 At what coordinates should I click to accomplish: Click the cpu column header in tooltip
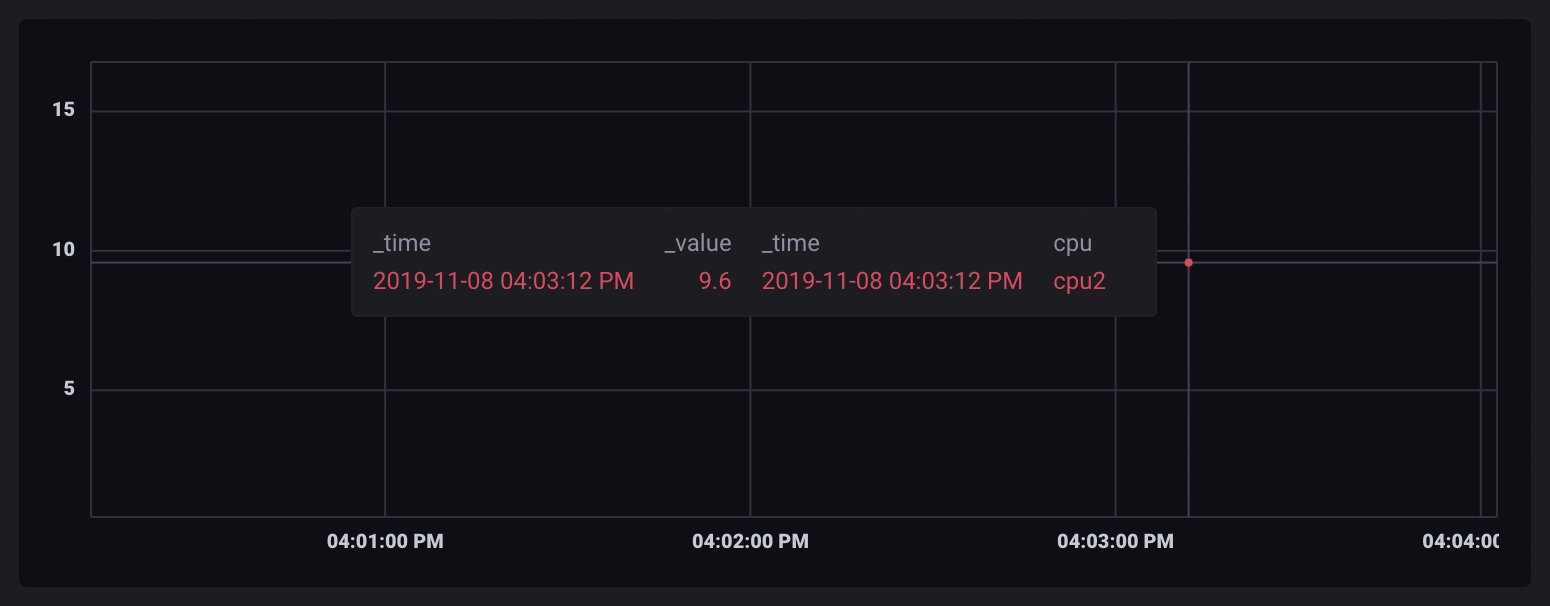(1072, 243)
